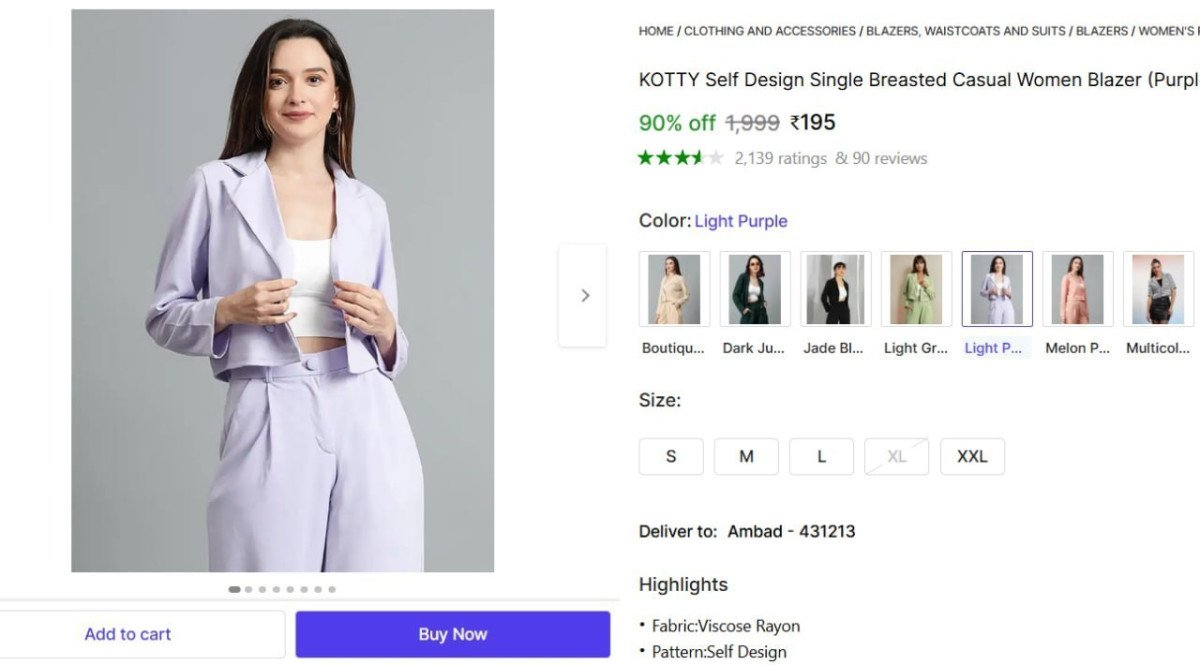
Task: Select the Melon P color variant
Action: point(1078,288)
